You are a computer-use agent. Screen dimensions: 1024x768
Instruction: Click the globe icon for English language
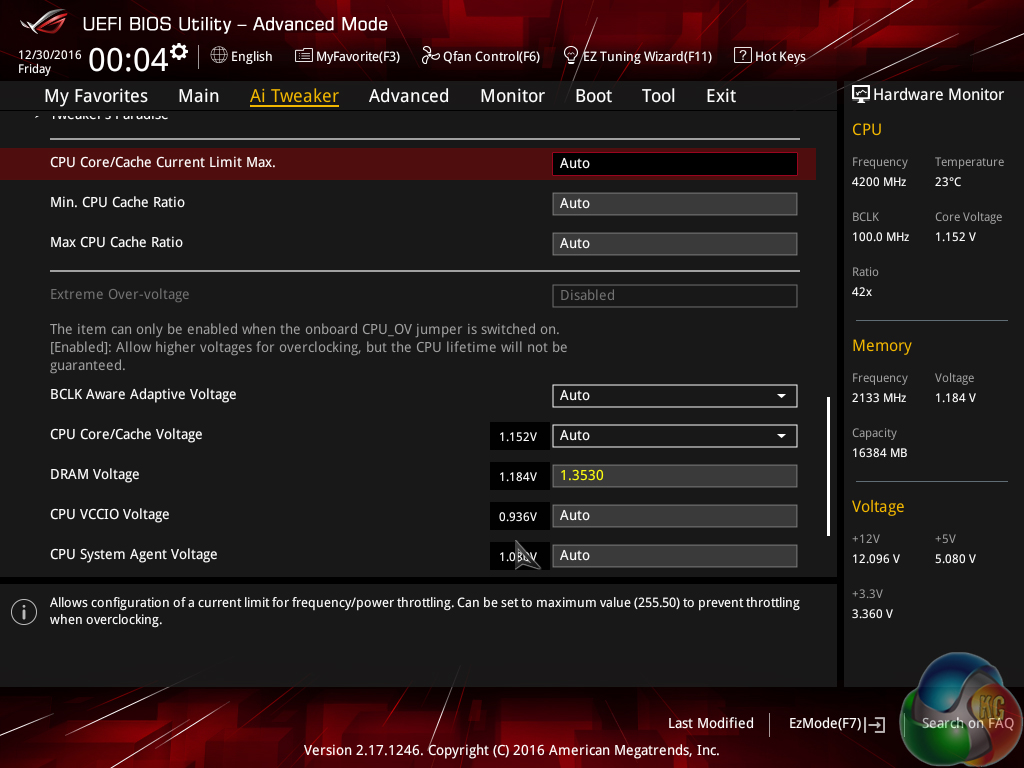pyautogui.click(x=219, y=56)
